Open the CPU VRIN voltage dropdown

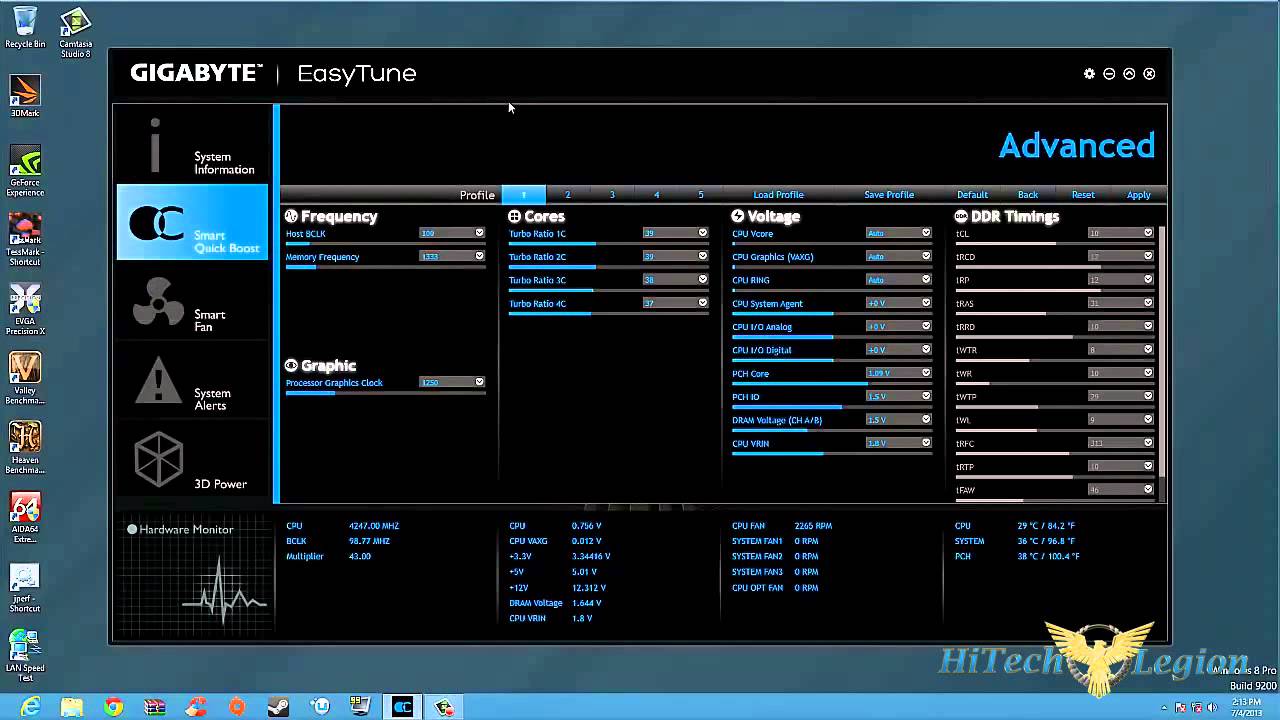pos(926,443)
